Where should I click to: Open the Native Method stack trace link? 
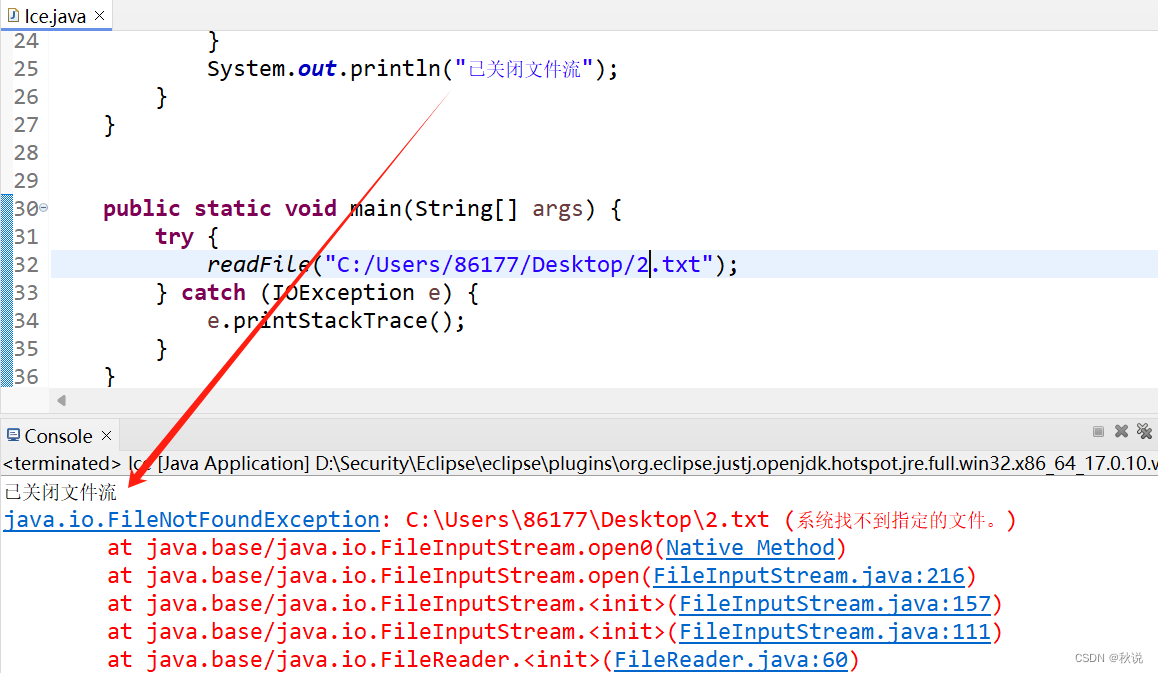[x=750, y=547]
